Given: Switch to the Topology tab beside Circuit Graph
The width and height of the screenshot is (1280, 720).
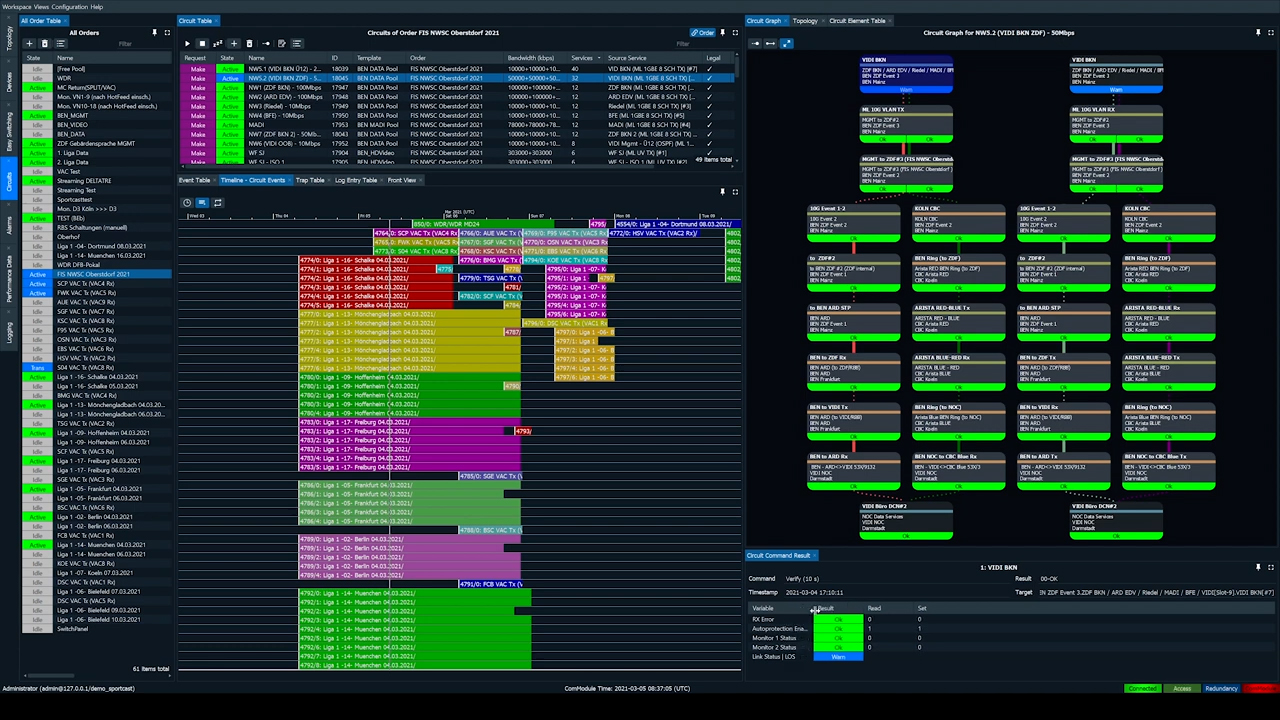Looking at the screenshot, I should (805, 20).
